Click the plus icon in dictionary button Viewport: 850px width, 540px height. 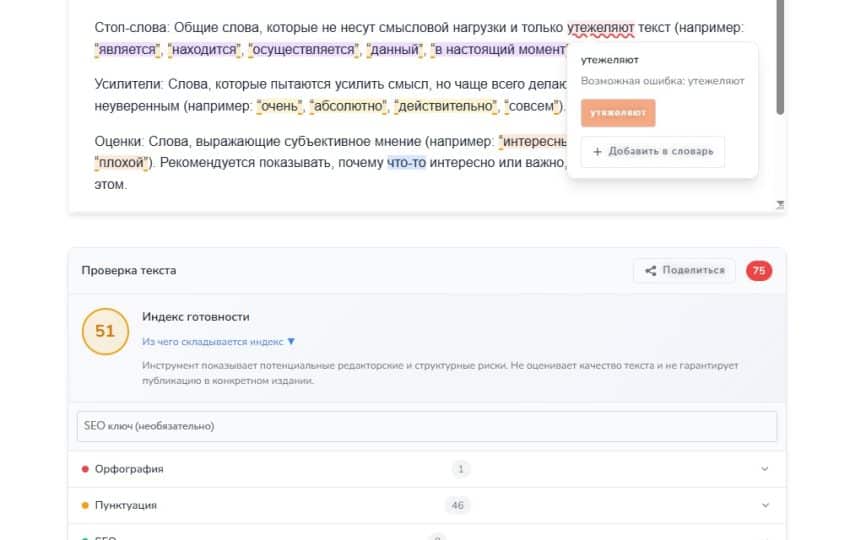[x=597, y=152]
